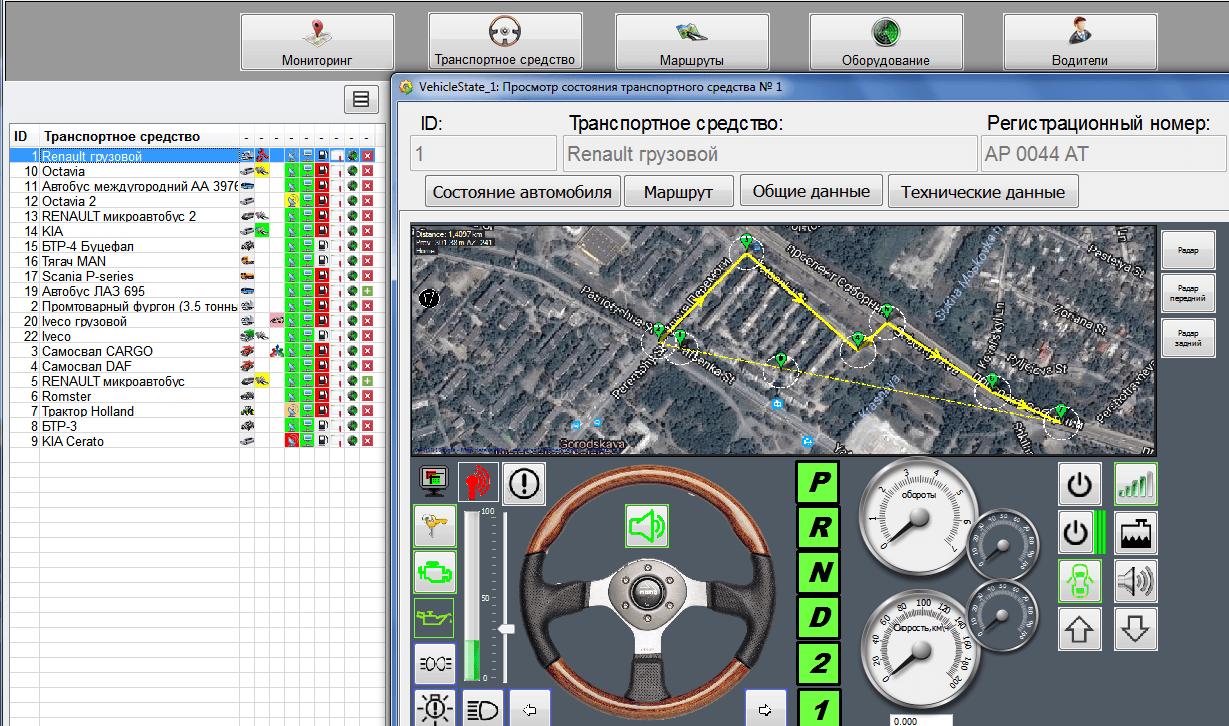Click the Renault грузовой name field
This screenshot has width=1229, height=726.
769,154
